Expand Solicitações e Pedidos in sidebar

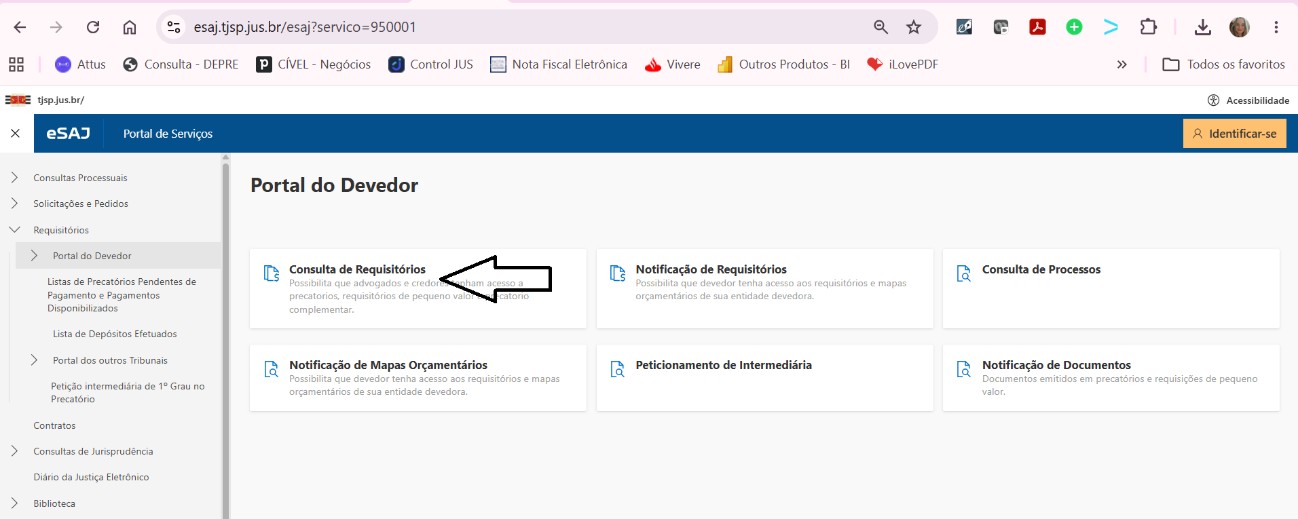click(x=14, y=204)
